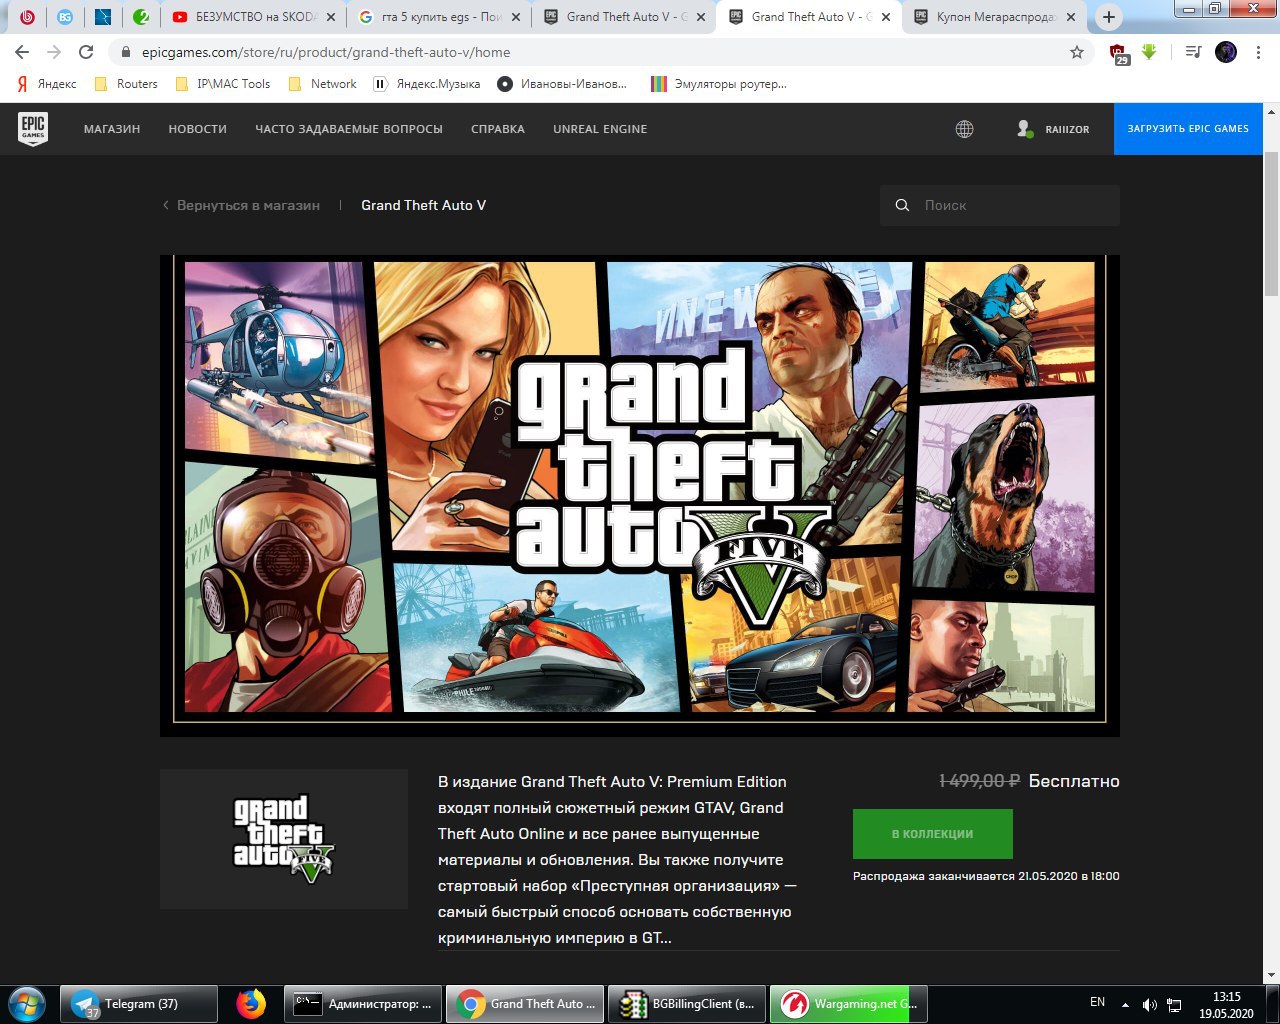Go back in browser history
This screenshot has height=1024, width=1280.
tap(22, 52)
